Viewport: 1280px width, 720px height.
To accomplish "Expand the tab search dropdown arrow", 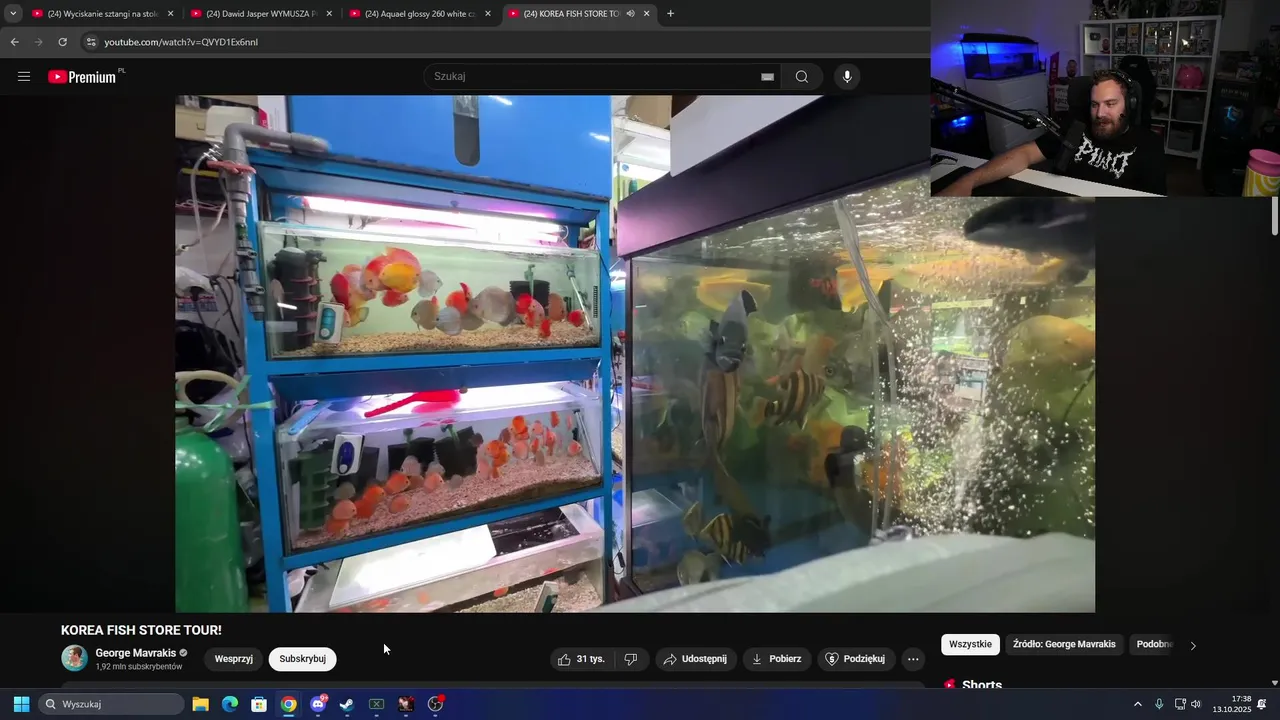I will [13, 13].
